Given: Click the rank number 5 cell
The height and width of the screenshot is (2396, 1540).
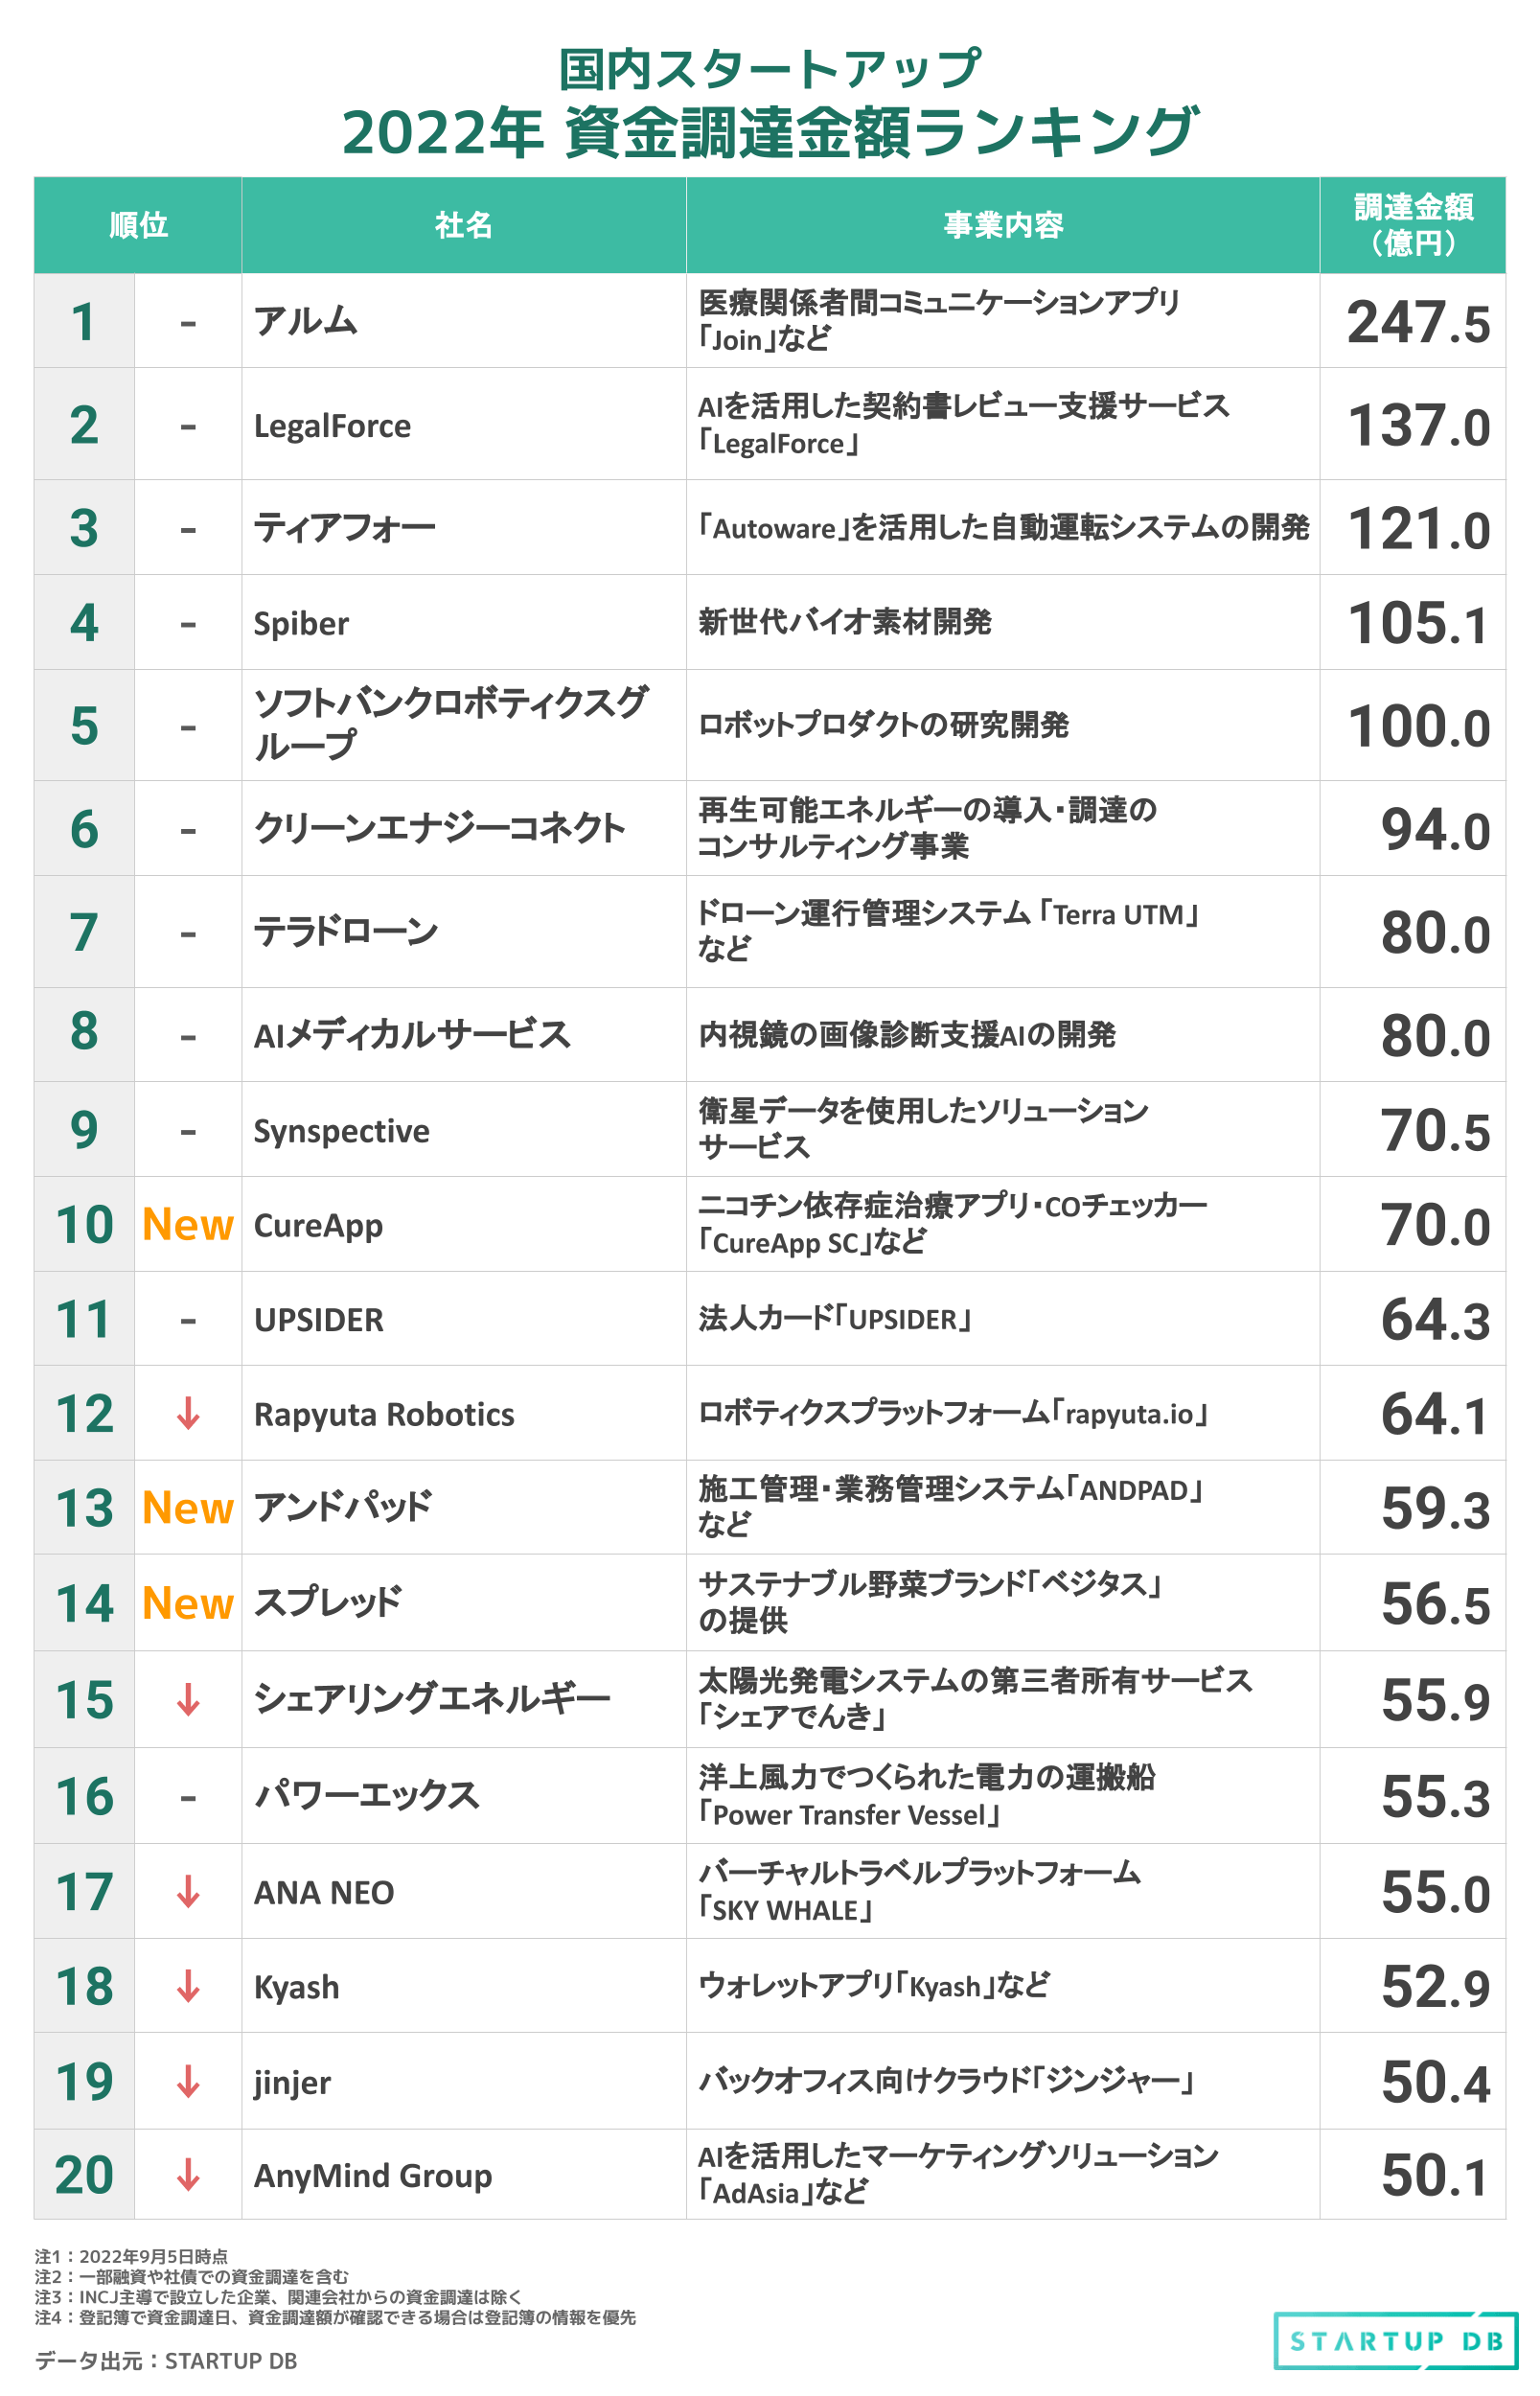Looking at the screenshot, I should (x=85, y=726).
